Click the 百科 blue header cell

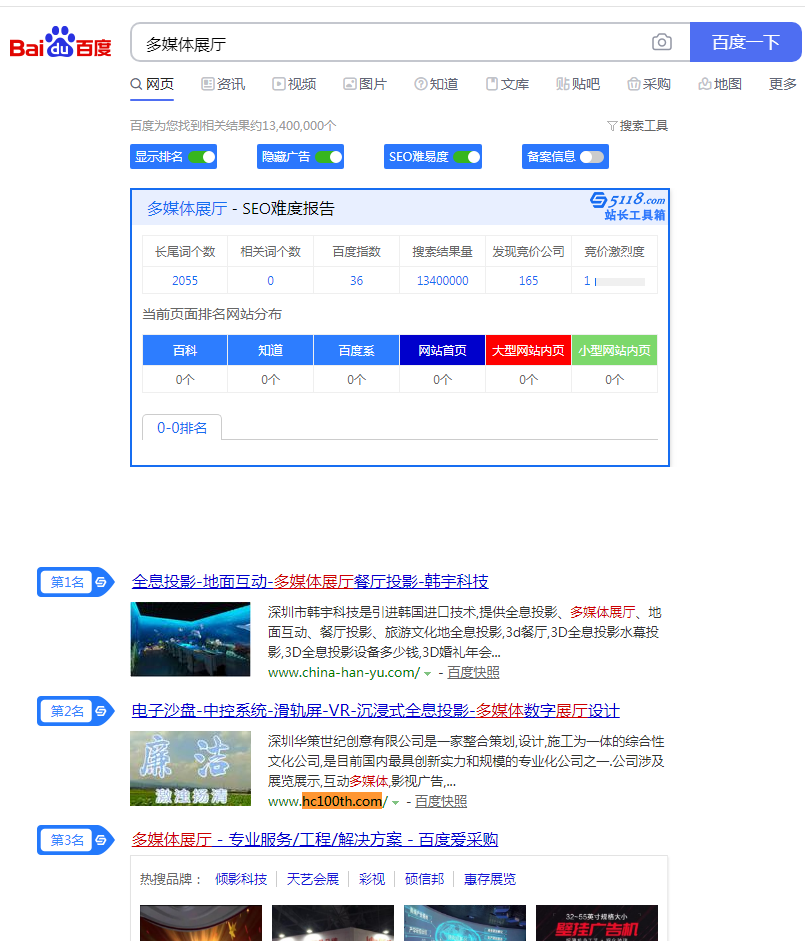(185, 350)
